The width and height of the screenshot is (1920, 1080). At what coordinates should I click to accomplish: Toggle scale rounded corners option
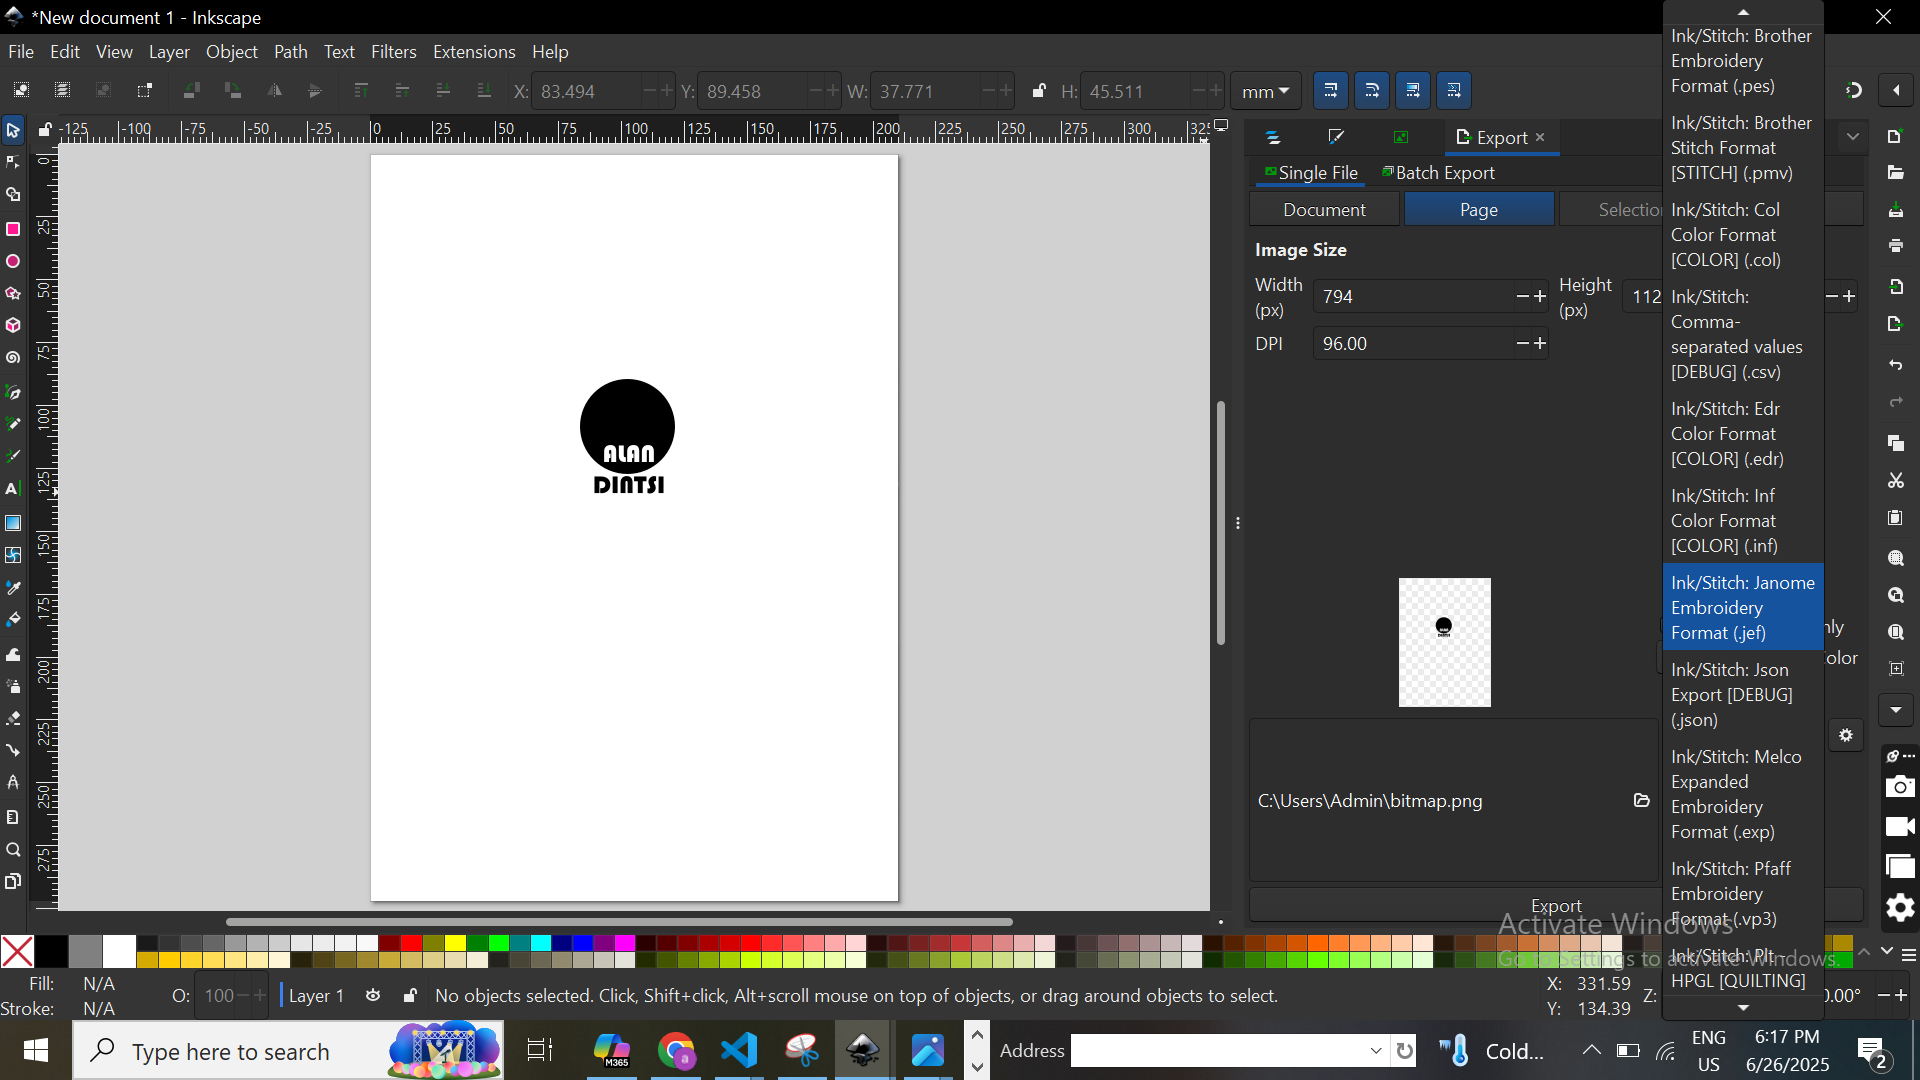[1372, 91]
